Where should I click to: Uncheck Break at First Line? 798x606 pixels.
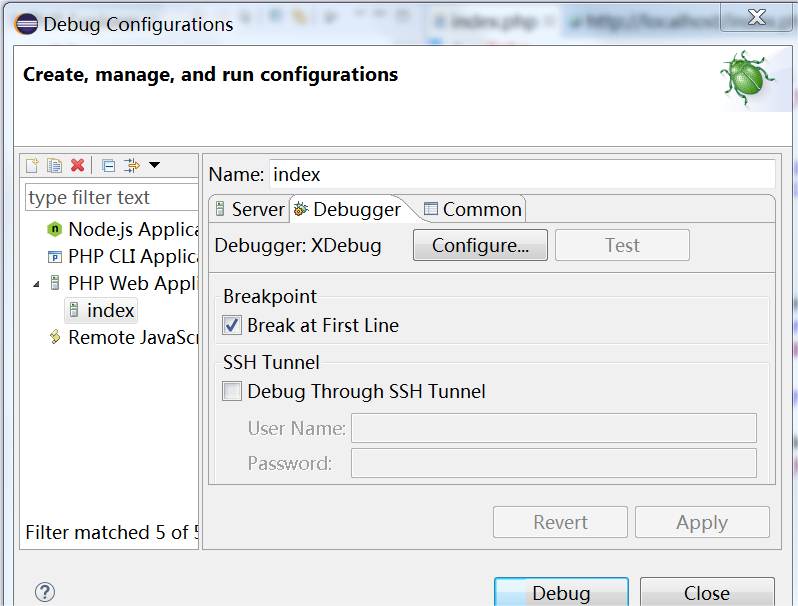coord(232,325)
